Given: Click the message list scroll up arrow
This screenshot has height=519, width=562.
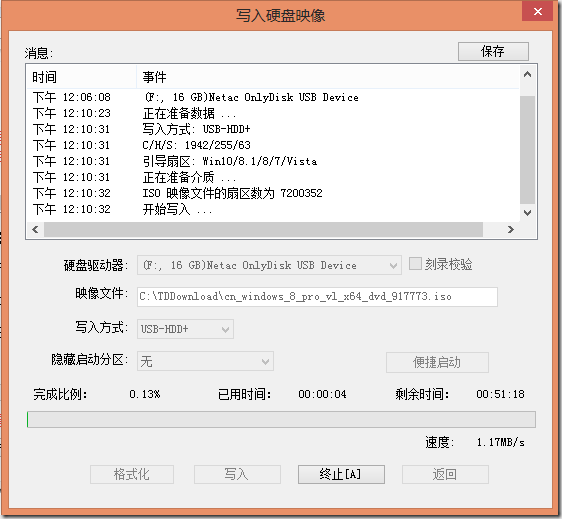Looking at the screenshot, I should (x=527, y=75).
